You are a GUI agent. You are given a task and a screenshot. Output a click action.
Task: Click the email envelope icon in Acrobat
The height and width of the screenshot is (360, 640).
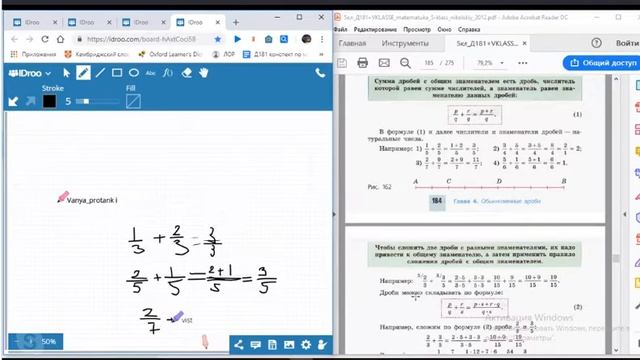point(384,63)
